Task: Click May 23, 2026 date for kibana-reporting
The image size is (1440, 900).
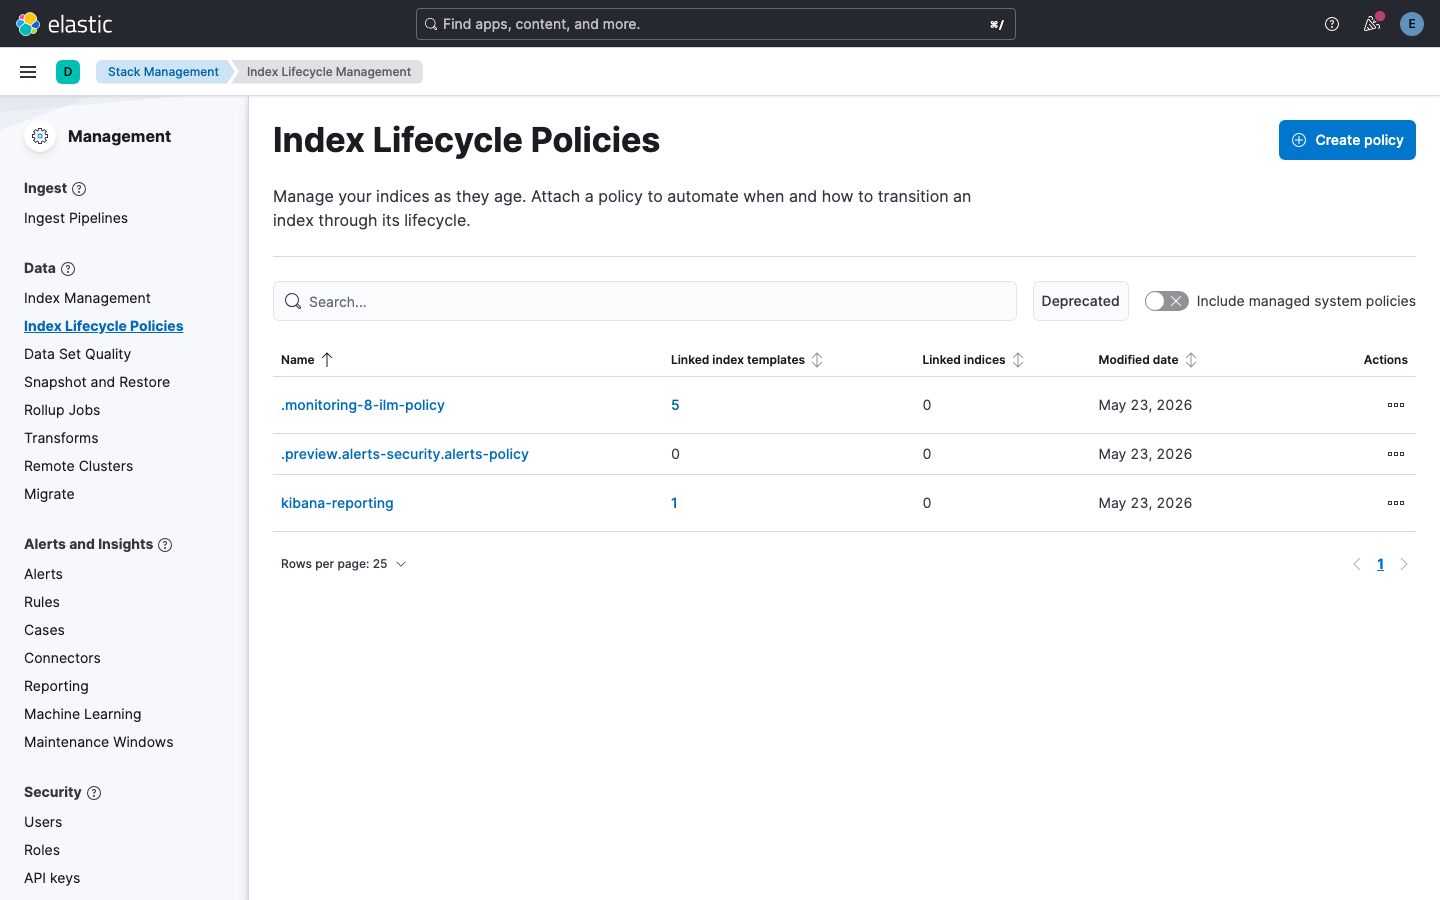Action: pos(1145,503)
